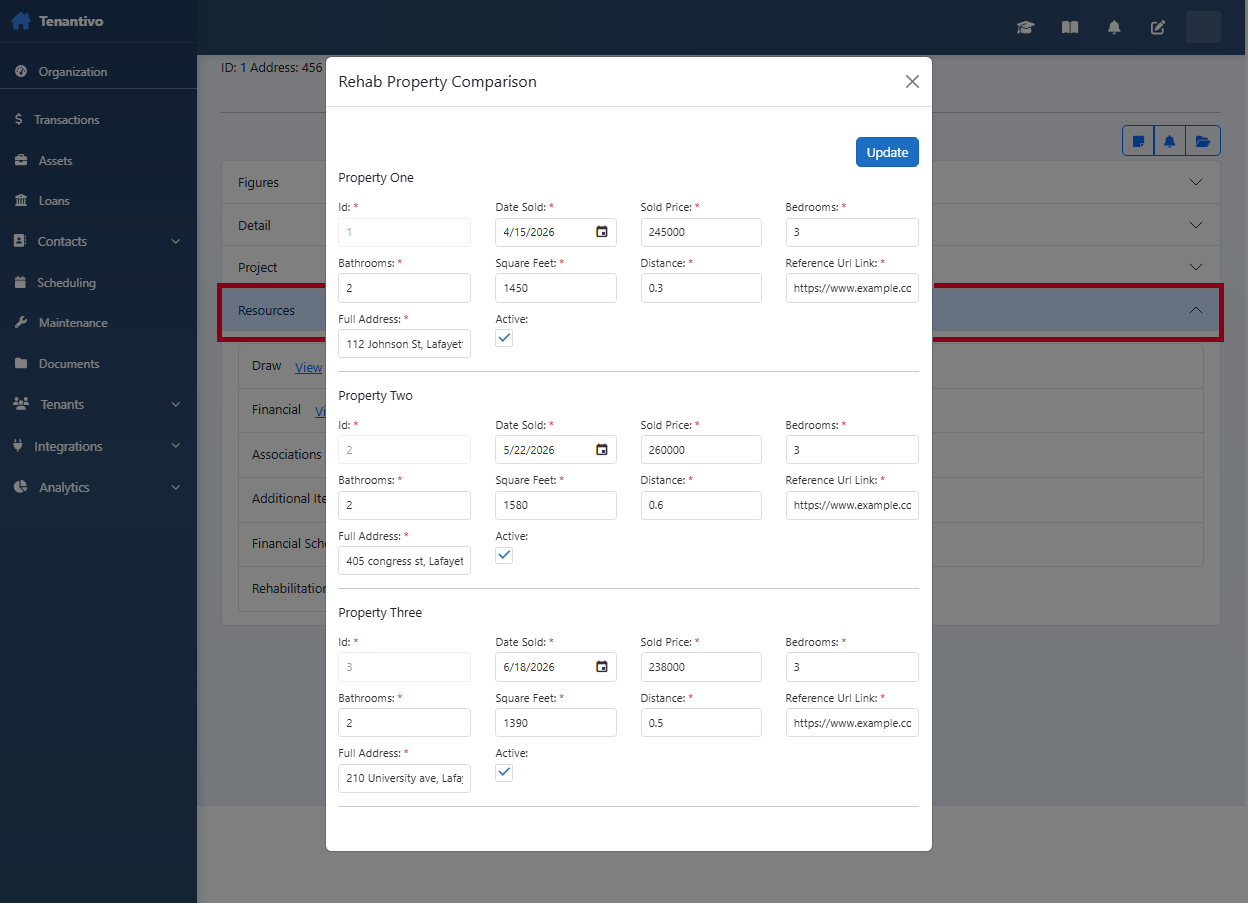The image size is (1248, 903).
Task: Click Property Two Reference Url Link field
Action: coord(852,505)
